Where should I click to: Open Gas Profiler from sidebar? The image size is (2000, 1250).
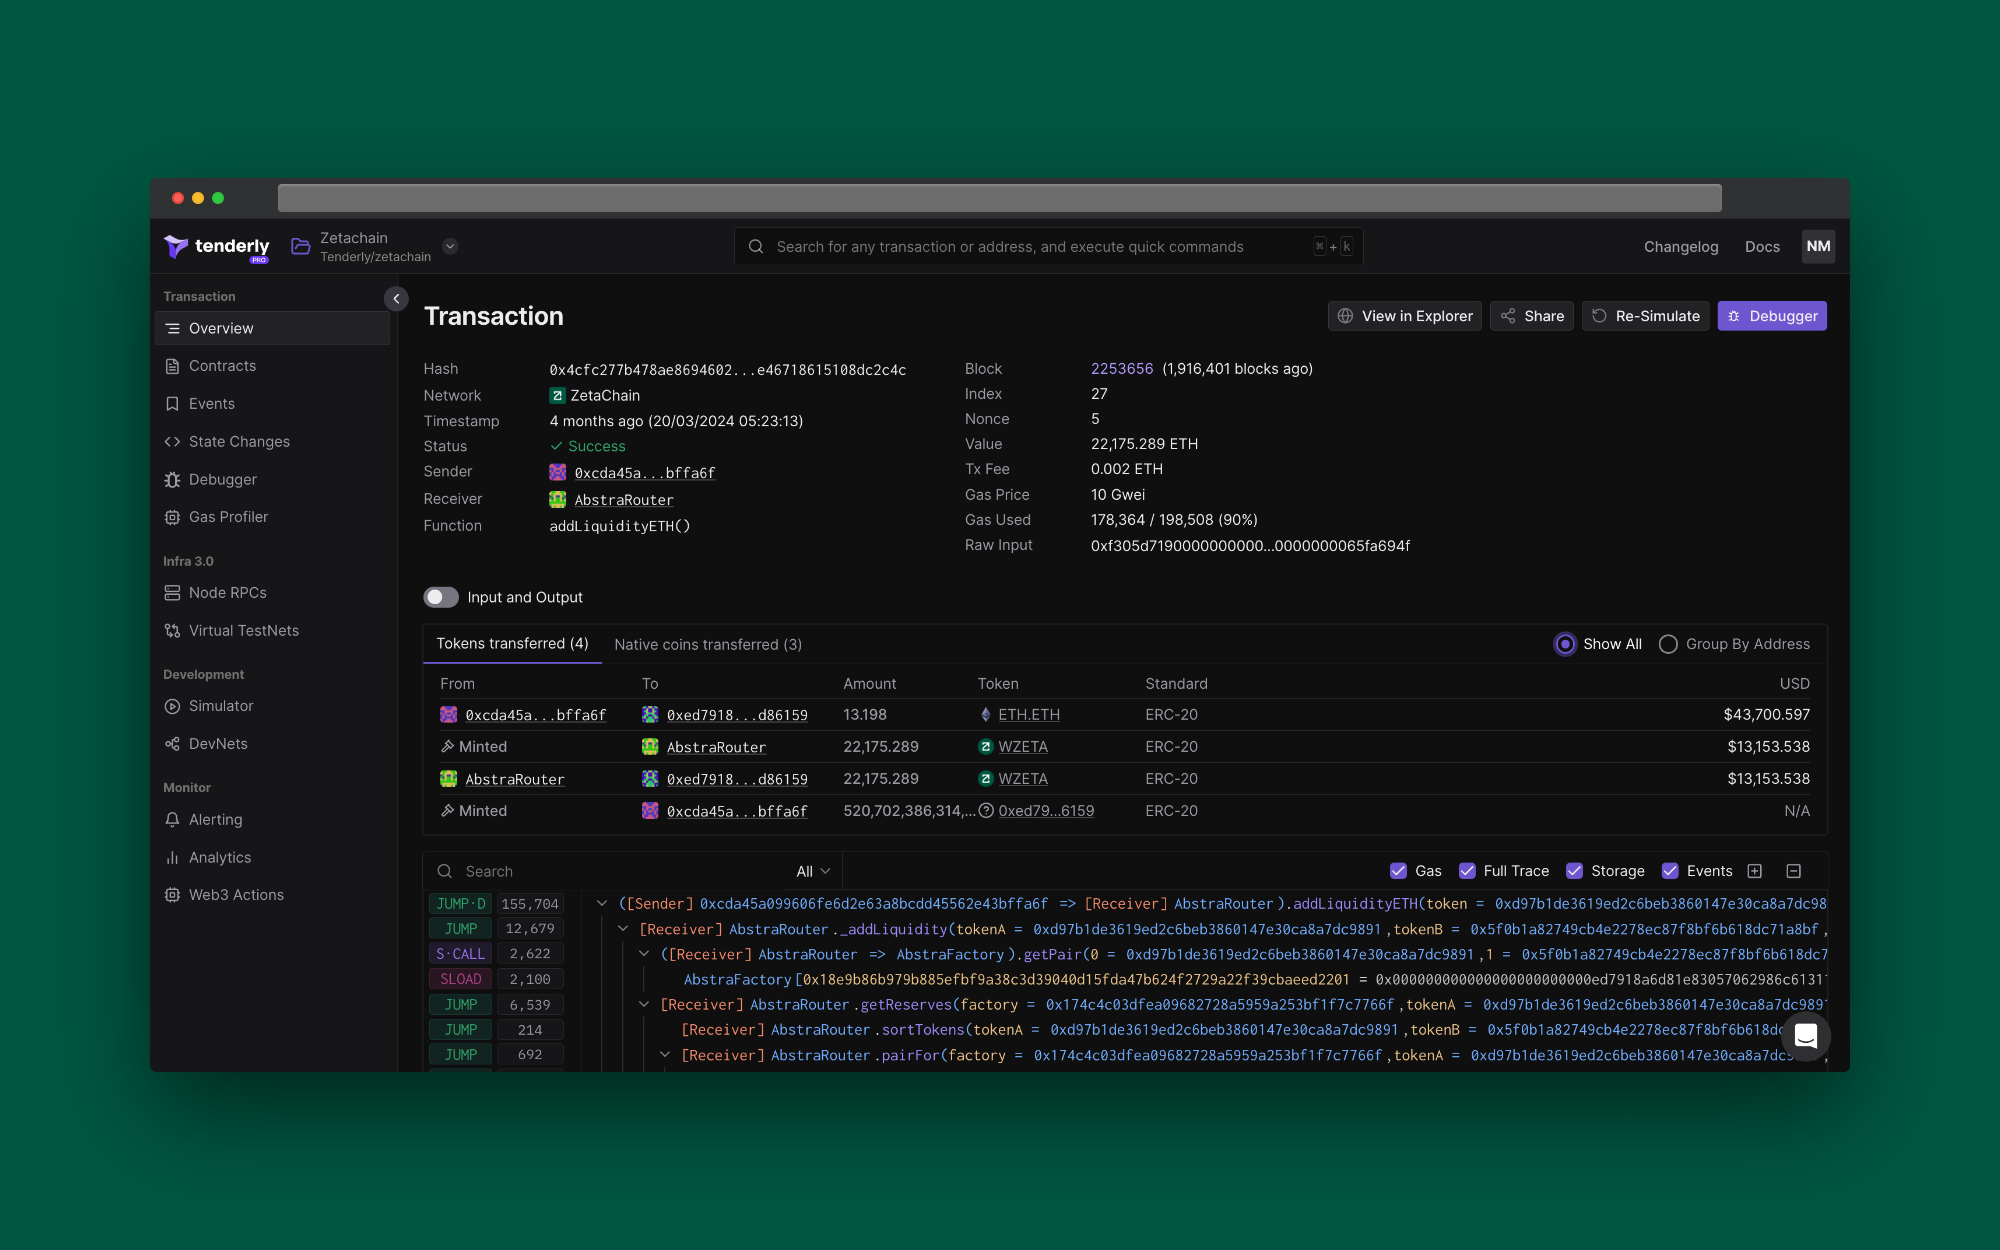[228, 517]
